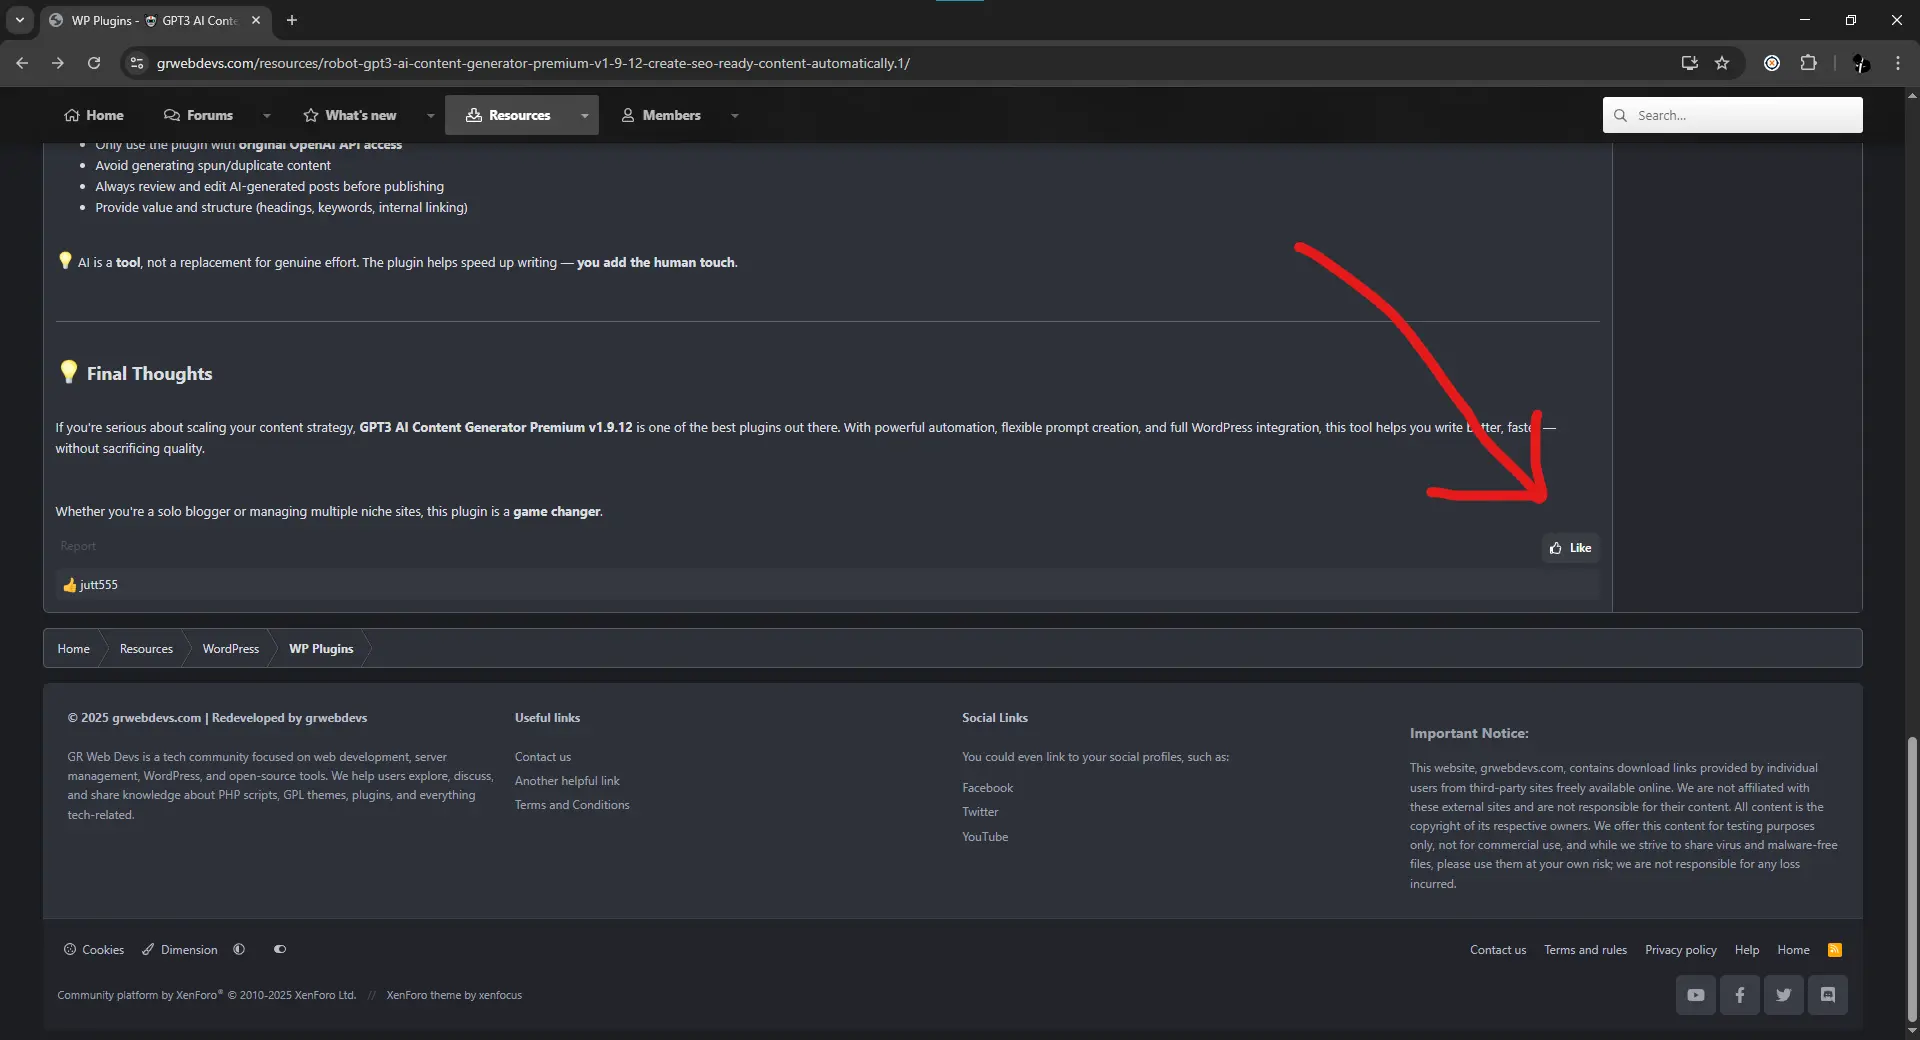
Task: Switch the page width toggle in footer
Action: pos(280,950)
